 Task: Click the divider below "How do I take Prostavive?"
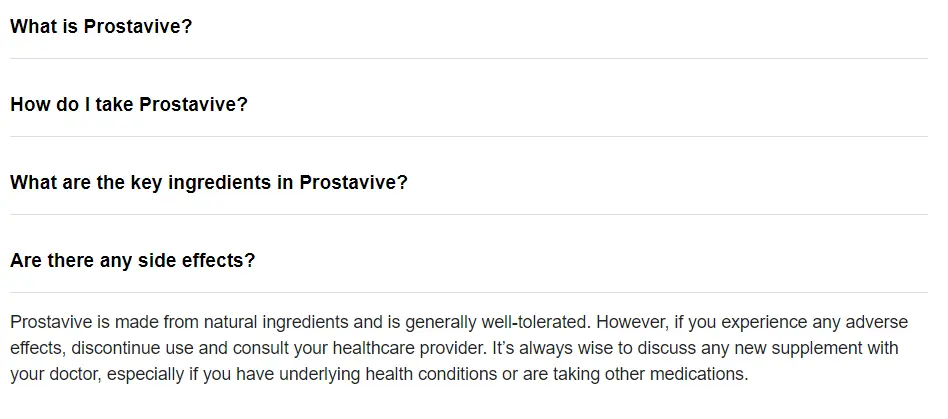coord(469,137)
